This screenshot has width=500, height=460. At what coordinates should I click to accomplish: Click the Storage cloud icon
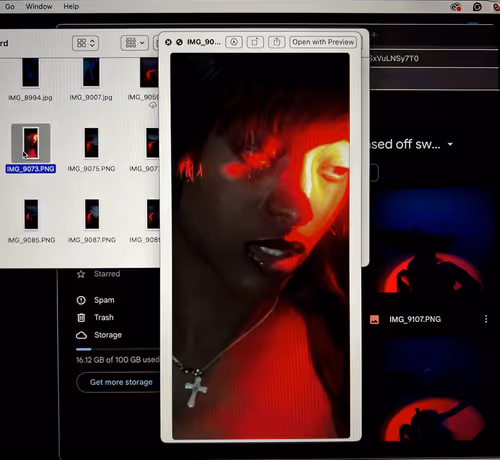point(81,335)
